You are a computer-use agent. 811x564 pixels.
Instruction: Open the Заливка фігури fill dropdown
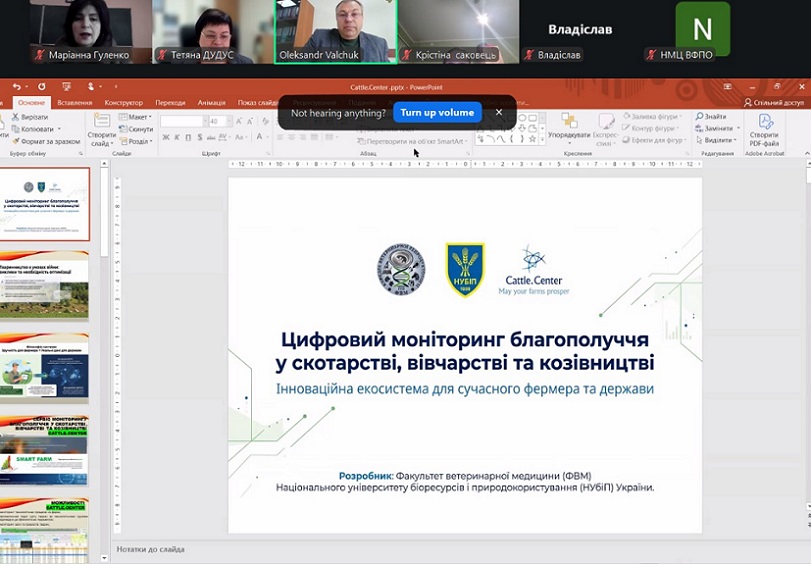coord(653,116)
